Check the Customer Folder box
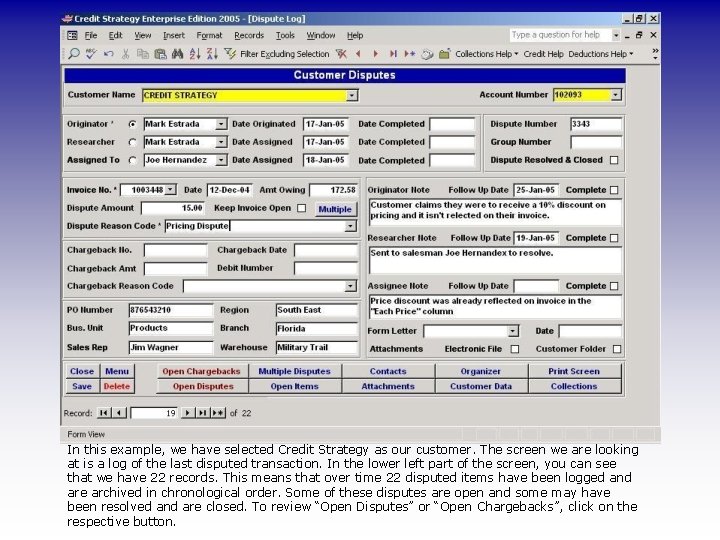 click(617, 349)
